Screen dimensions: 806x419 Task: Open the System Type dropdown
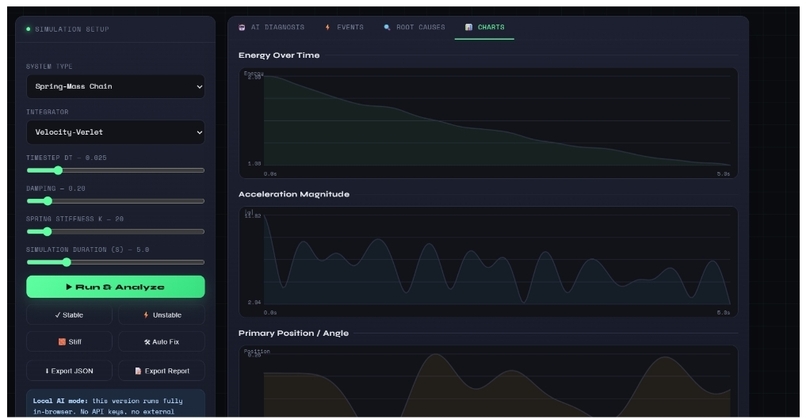[x=115, y=86]
